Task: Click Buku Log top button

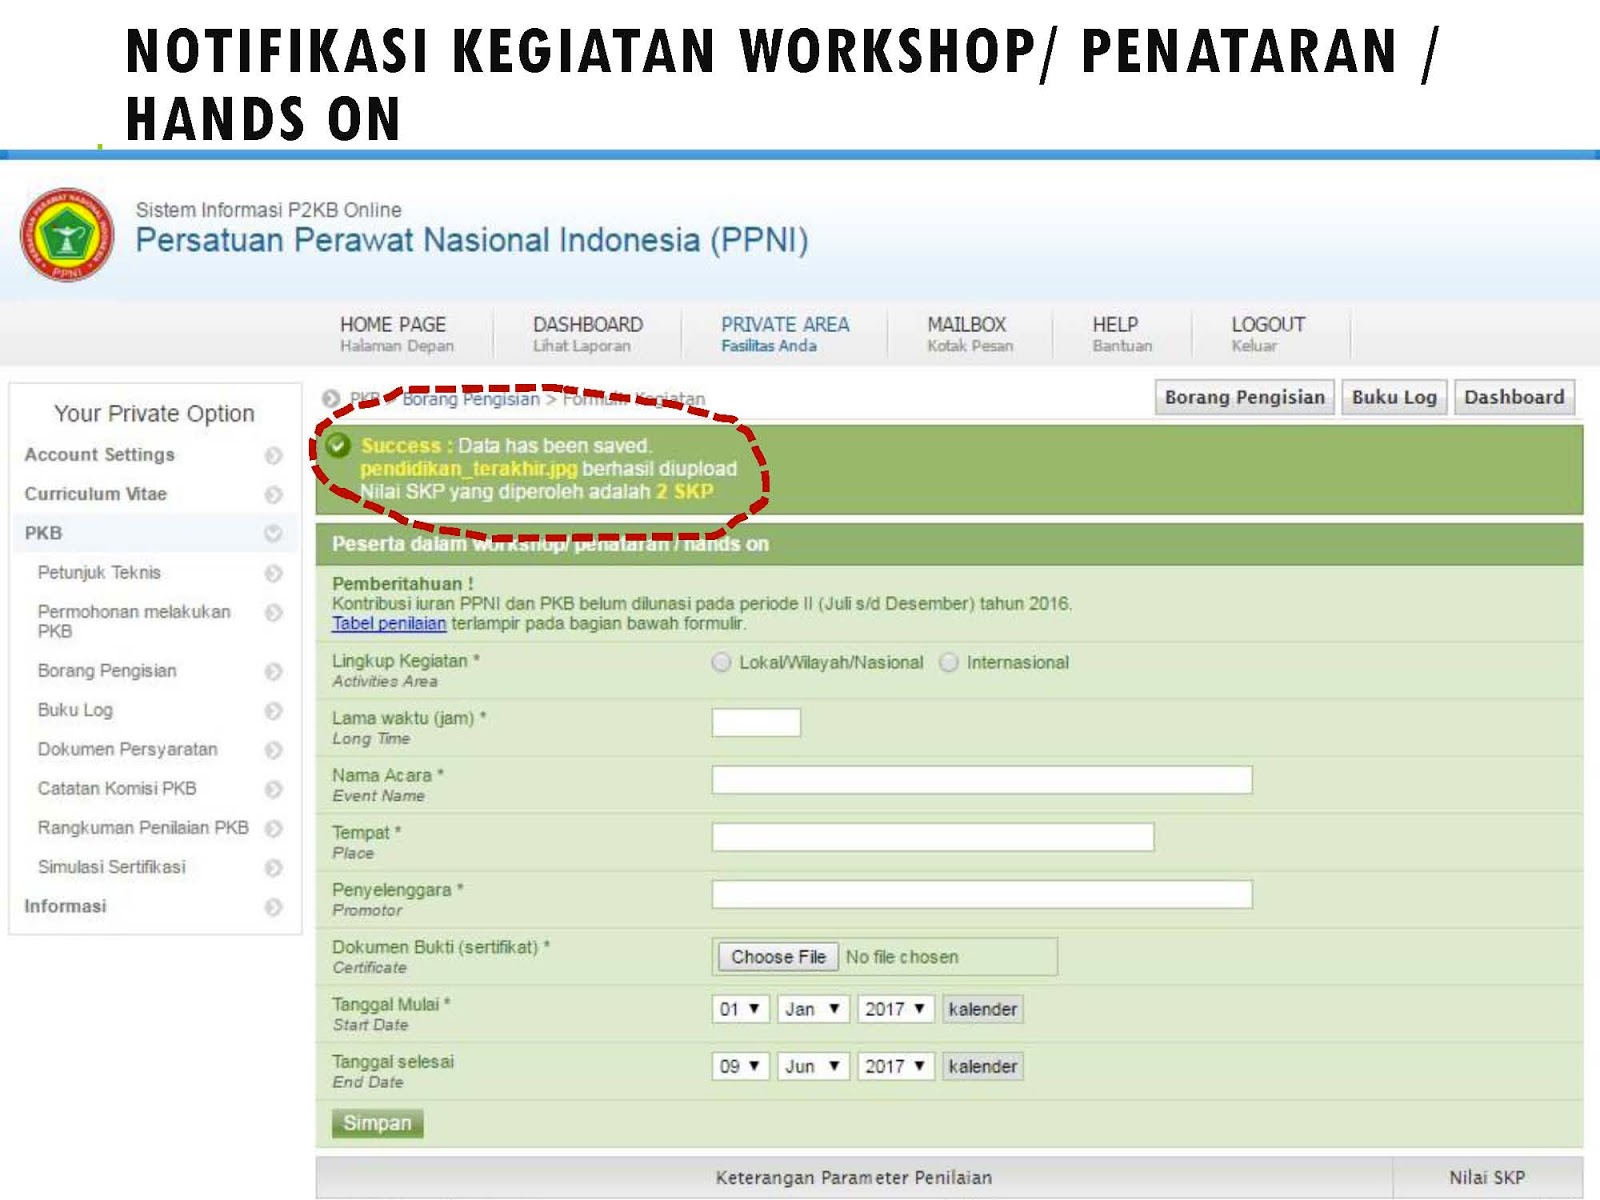Action: point(1394,397)
